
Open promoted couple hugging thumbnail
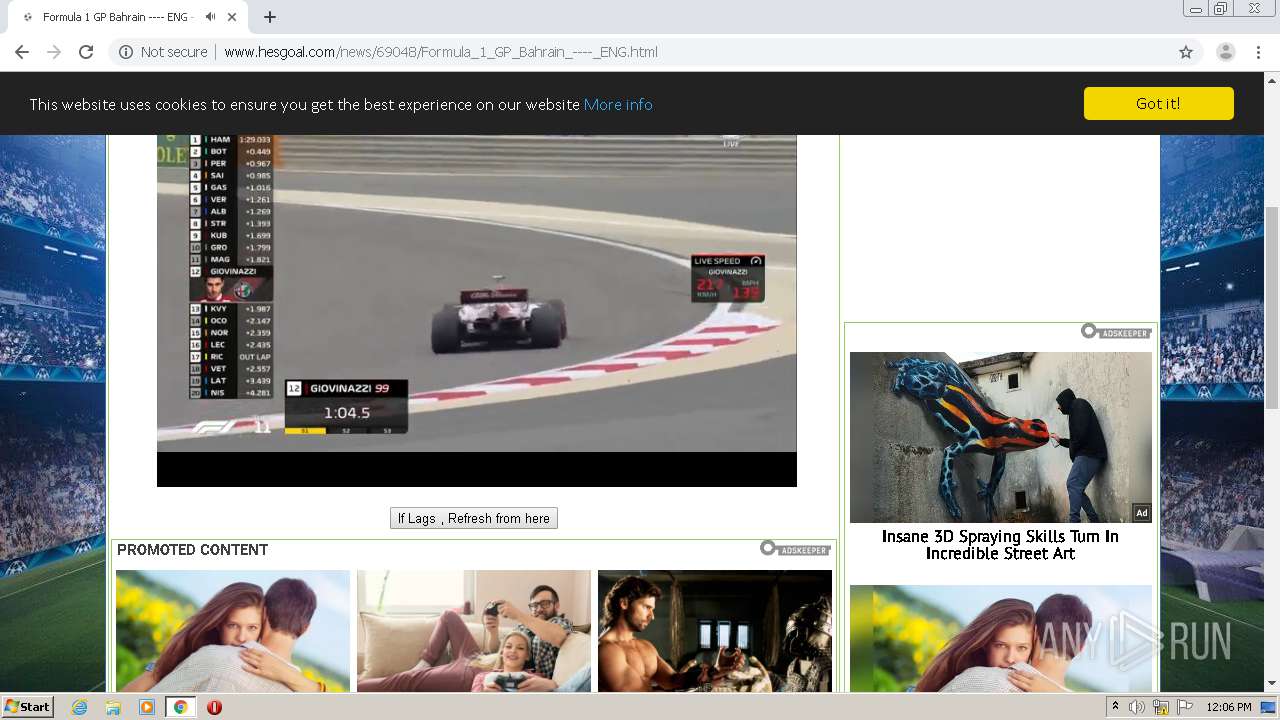click(x=233, y=631)
